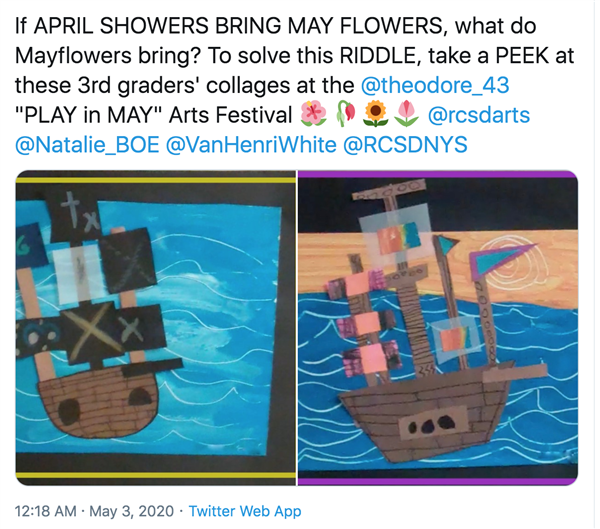Click the porthole panel on the right ship hull
Viewport: 600px width, 529px height.
pyautogui.click(x=433, y=423)
